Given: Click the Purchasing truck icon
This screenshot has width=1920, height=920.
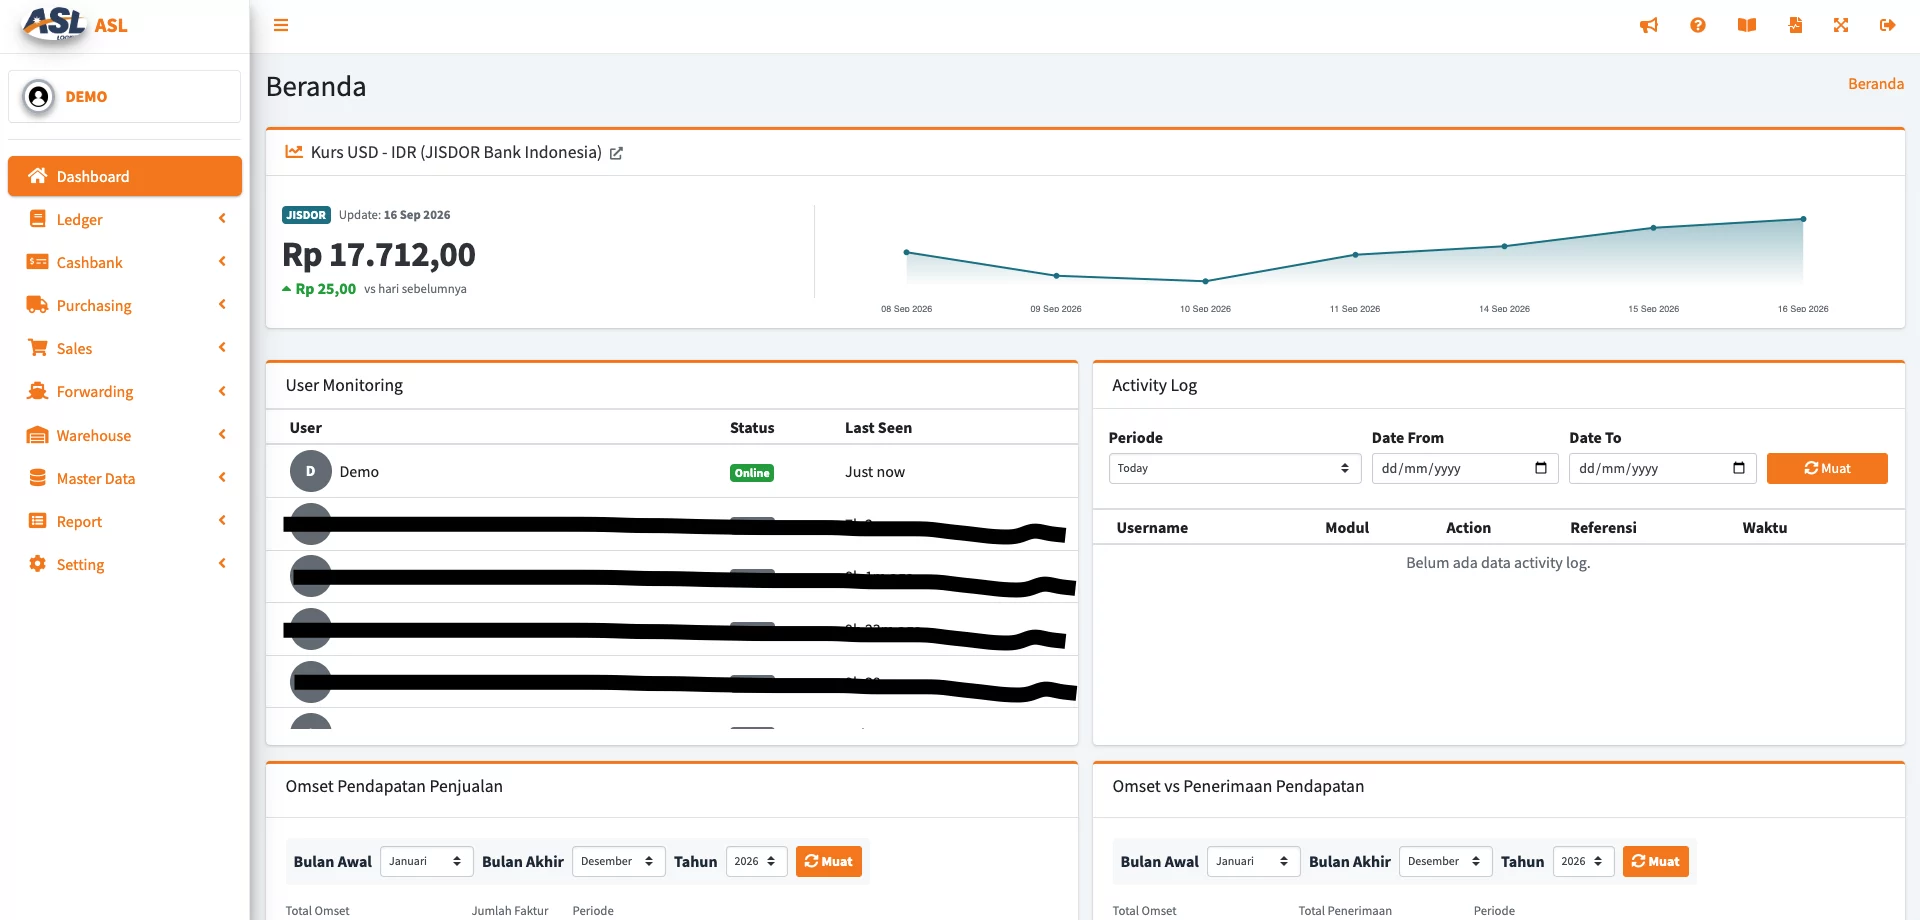Looking at the screenshot, I should point(38,305).
